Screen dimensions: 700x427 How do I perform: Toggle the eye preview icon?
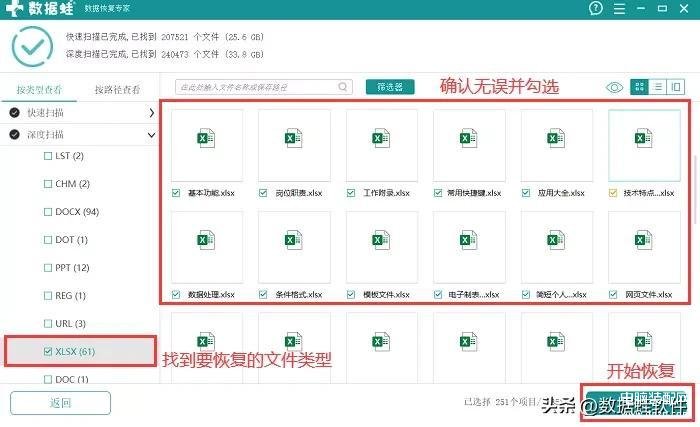point(614,87)
